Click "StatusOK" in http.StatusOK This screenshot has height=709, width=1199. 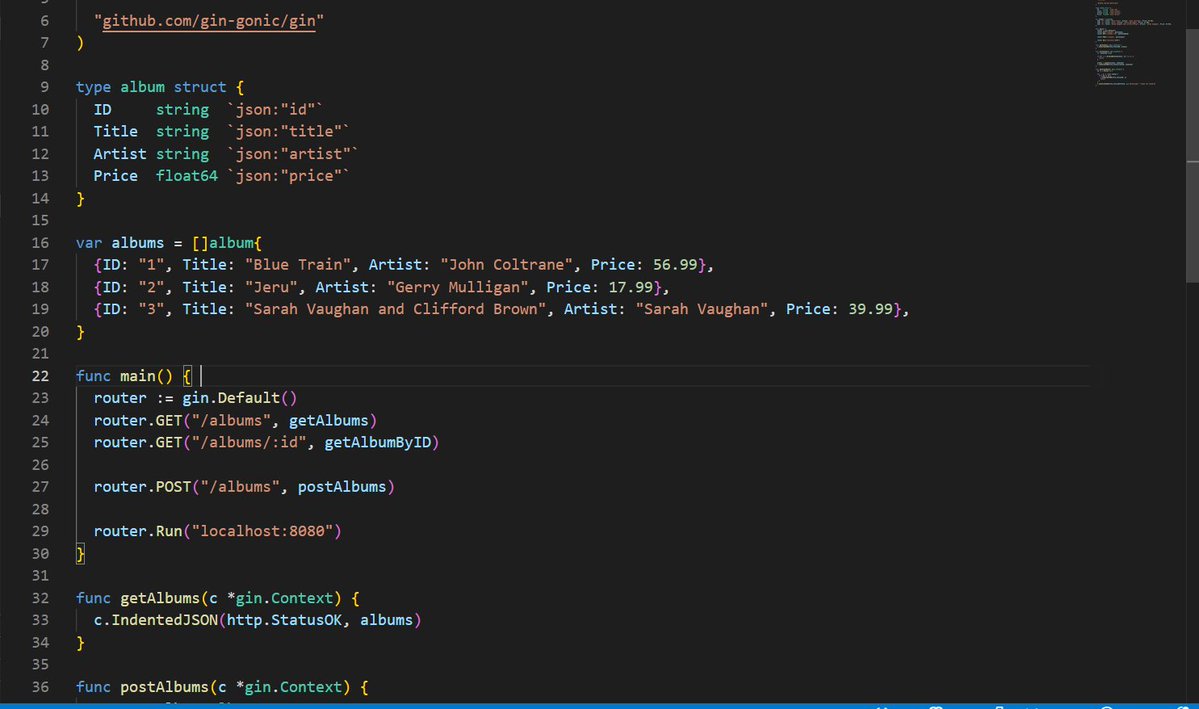pyautogui.click(x=306, y=620)
